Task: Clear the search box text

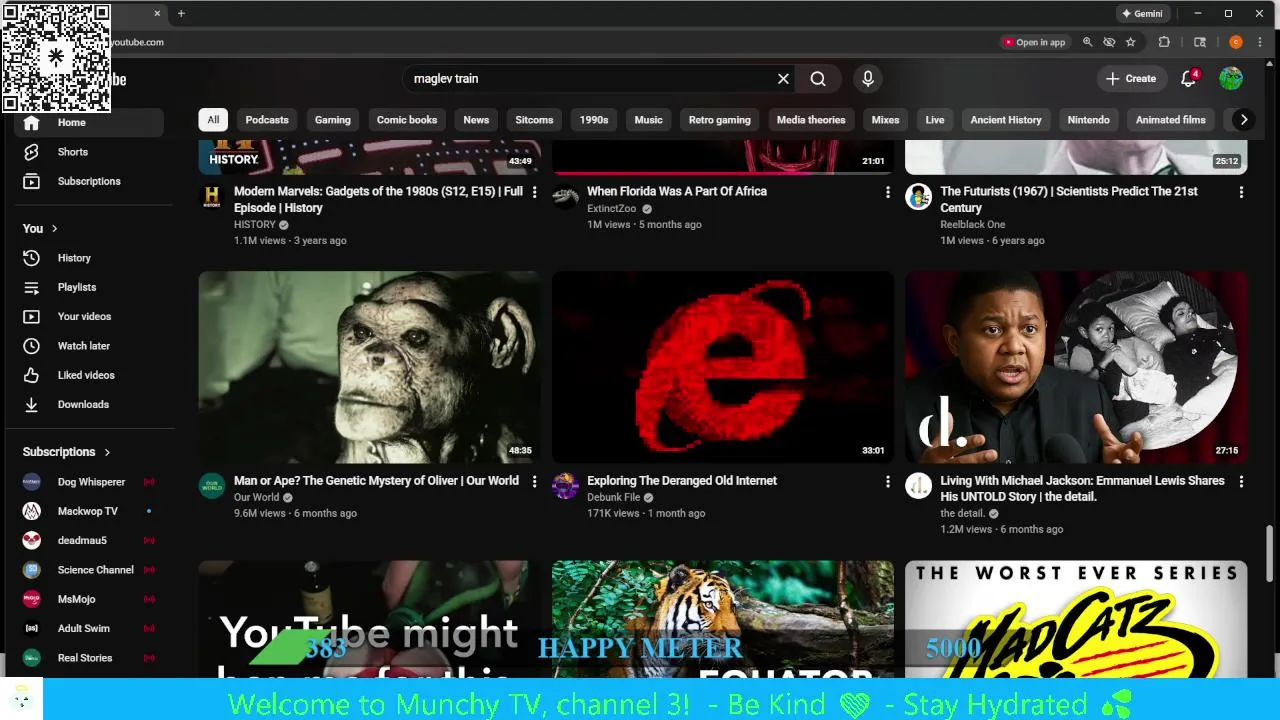Action: click(783, 79)
